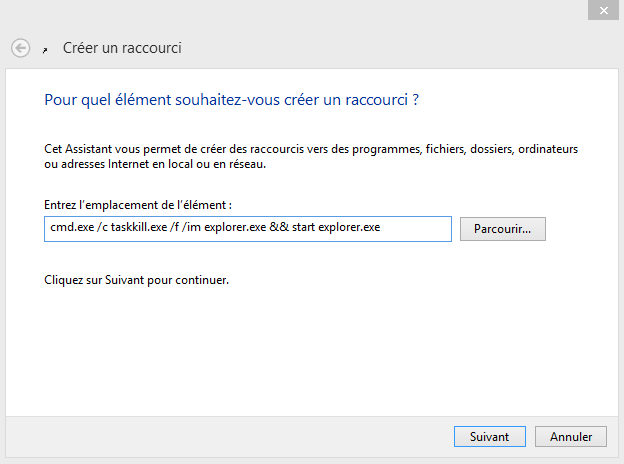The image size is (624, 464).
Task: Click the empty space after the command text
Action: pos(416,229)
